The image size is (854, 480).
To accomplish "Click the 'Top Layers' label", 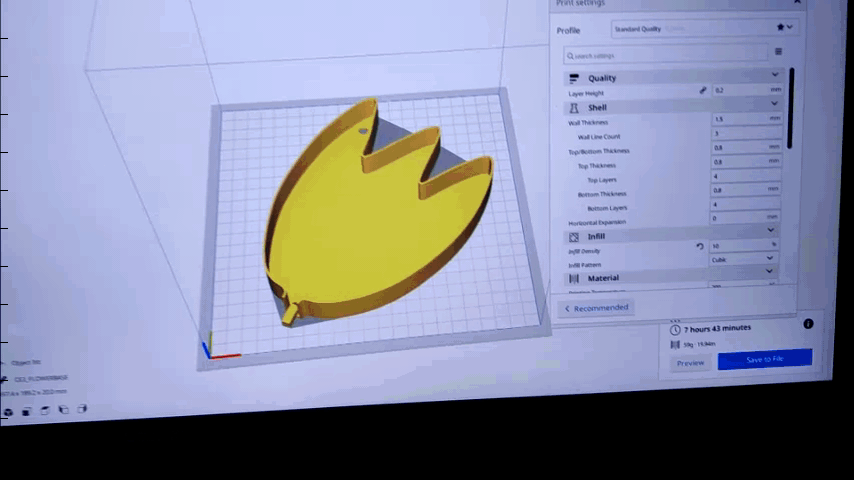I will (602, 180).
